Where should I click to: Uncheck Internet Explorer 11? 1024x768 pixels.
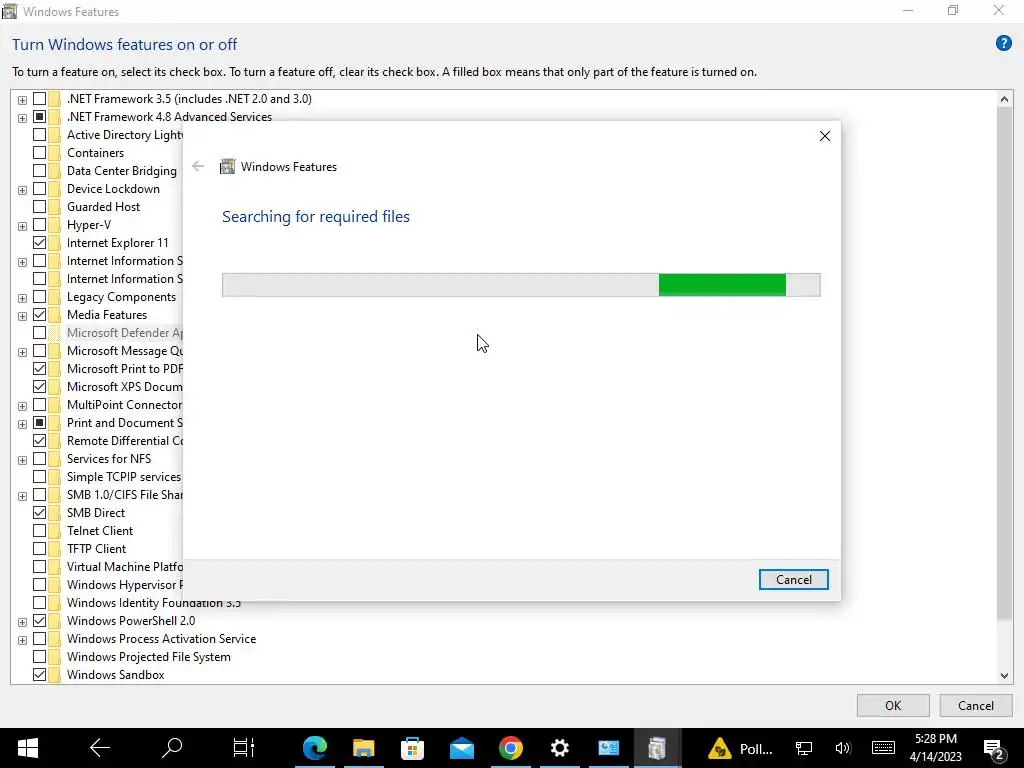39,243
